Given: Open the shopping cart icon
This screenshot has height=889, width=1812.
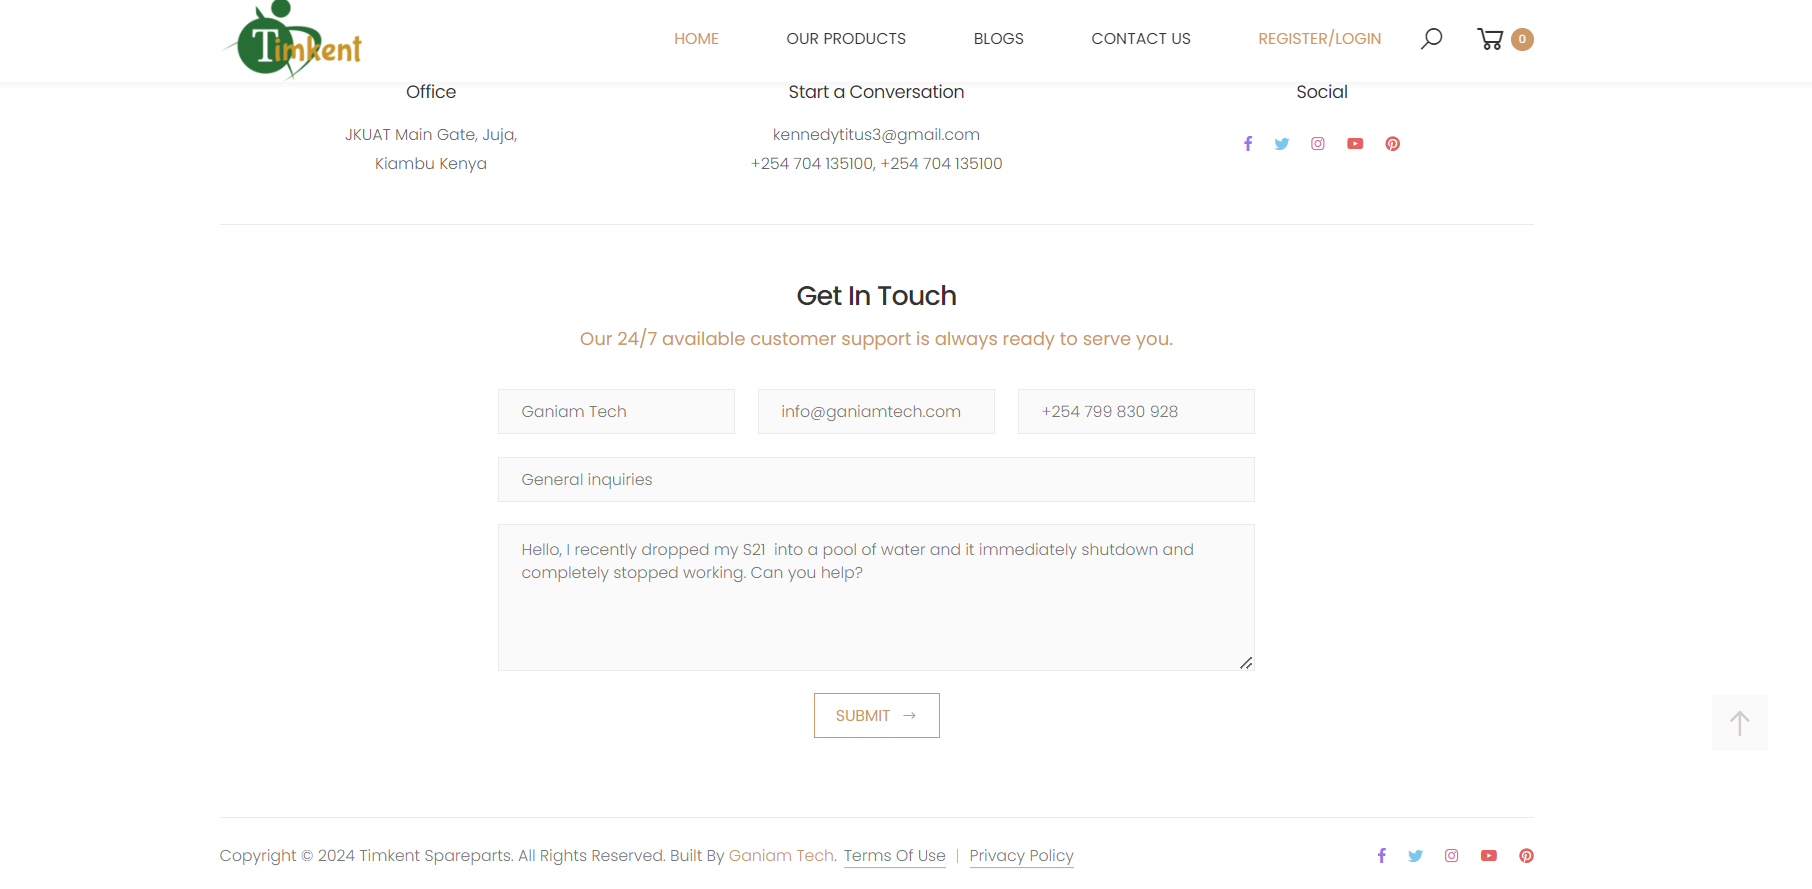Looking at the screenshot, I should (x=1490, y=39).
